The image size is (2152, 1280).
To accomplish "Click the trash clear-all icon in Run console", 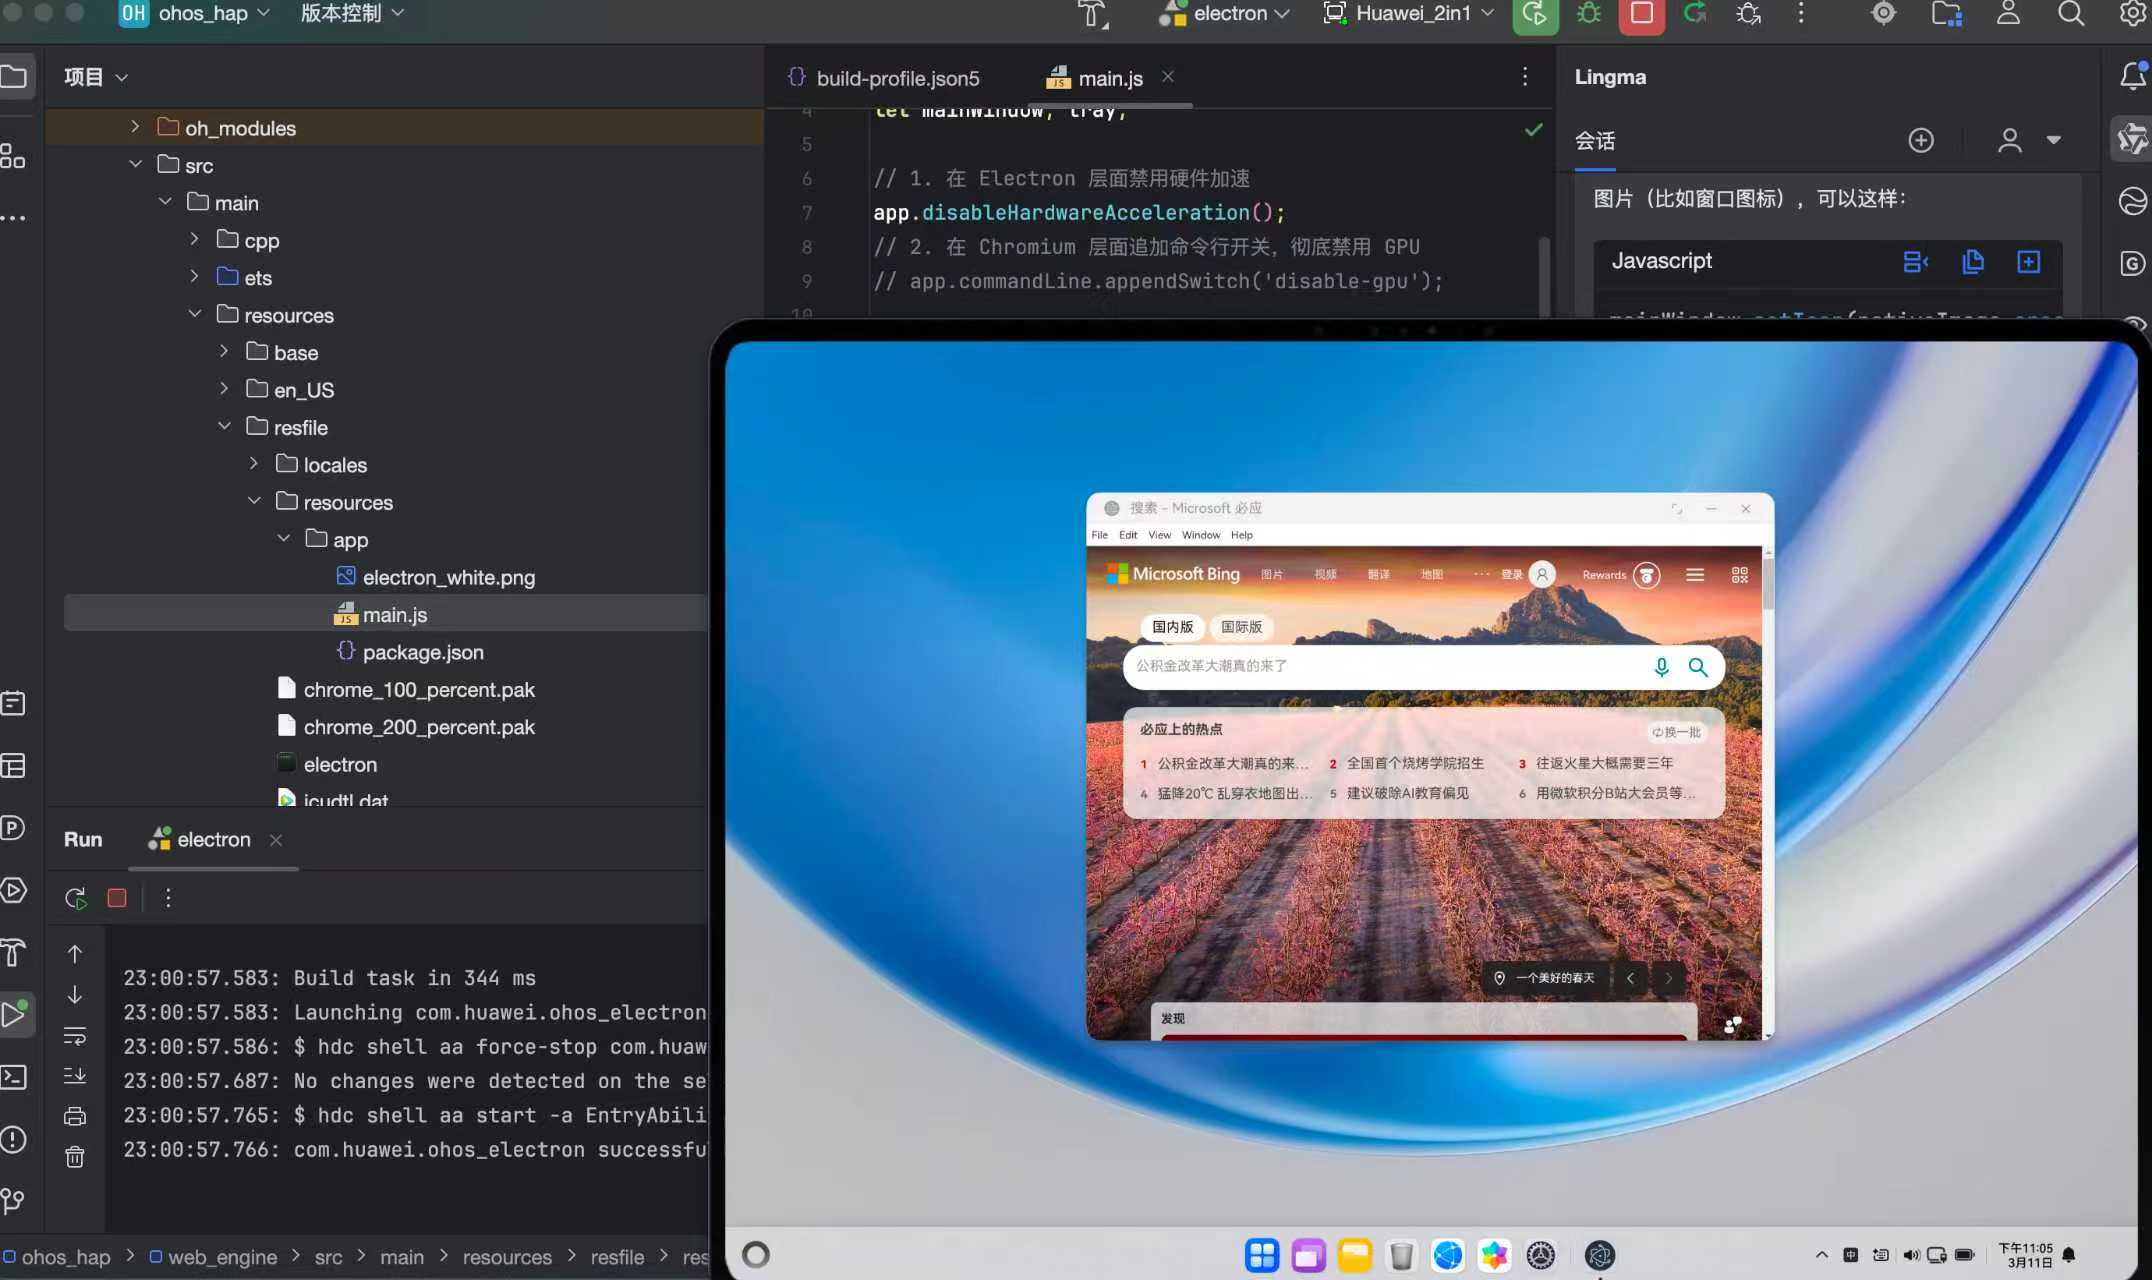I will (x=75, y=1157).
